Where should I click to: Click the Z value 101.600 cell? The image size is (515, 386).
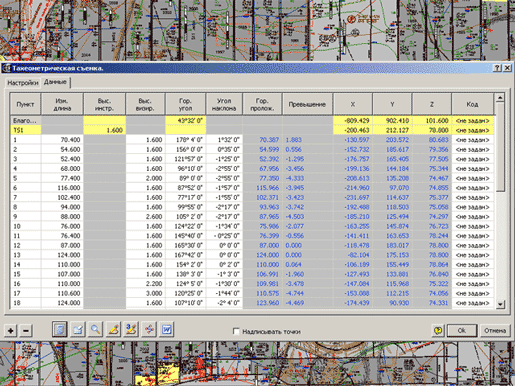coord(432,120)
